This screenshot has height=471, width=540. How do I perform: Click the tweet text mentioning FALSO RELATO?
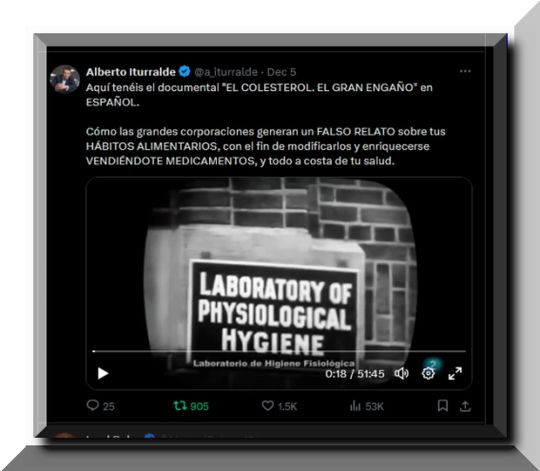coord(266,146)
